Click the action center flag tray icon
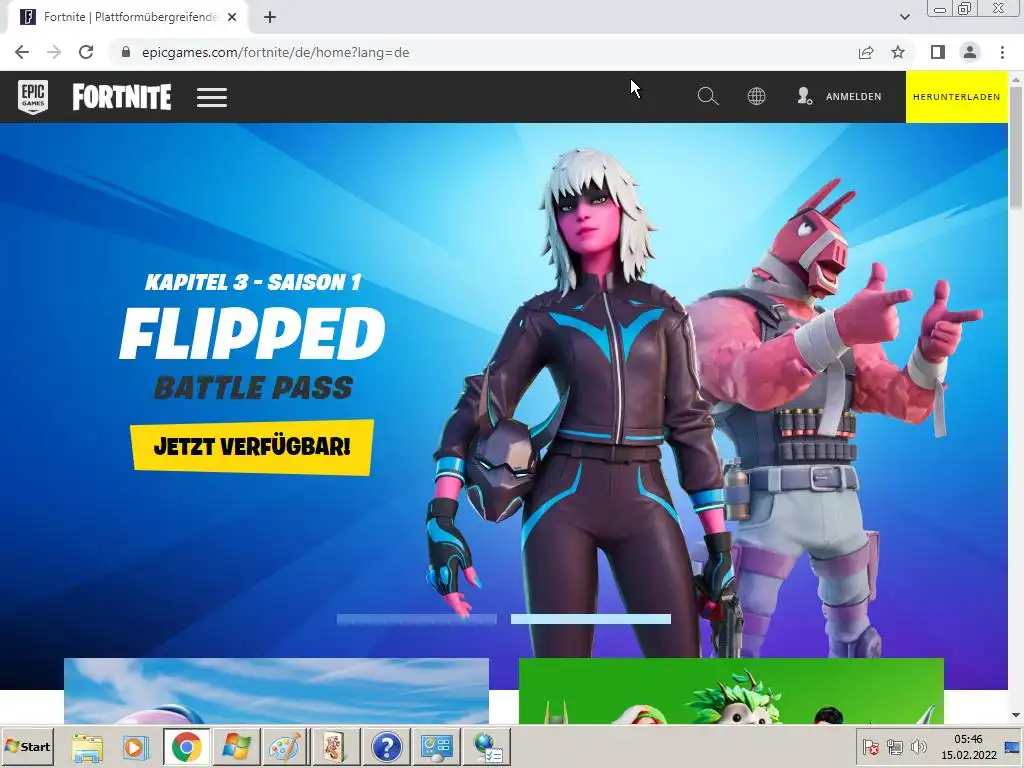The image size is (1024, 768). (870, 747)
